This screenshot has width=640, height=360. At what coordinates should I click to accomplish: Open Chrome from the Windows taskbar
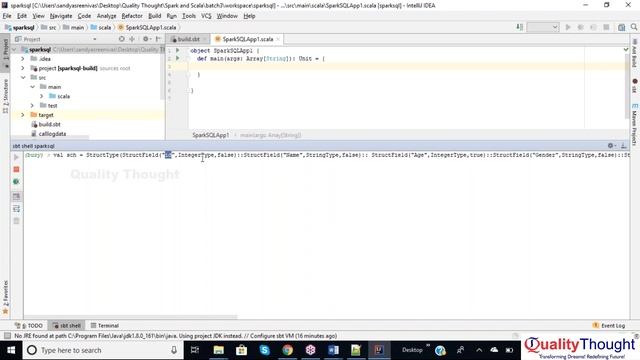pyautogui.click(x=287, y=350)
